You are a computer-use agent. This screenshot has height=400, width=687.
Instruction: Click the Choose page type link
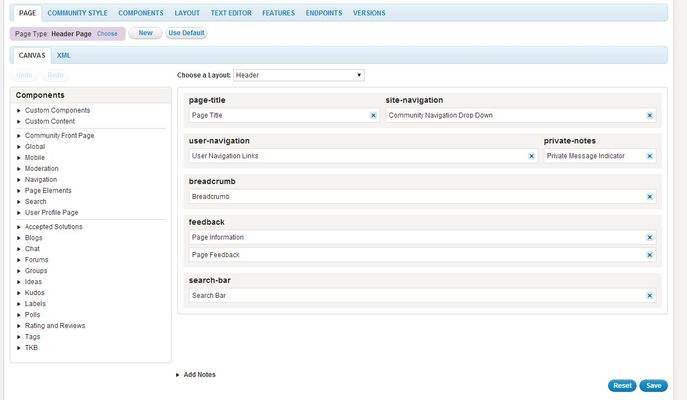click(x=107, y=34)
